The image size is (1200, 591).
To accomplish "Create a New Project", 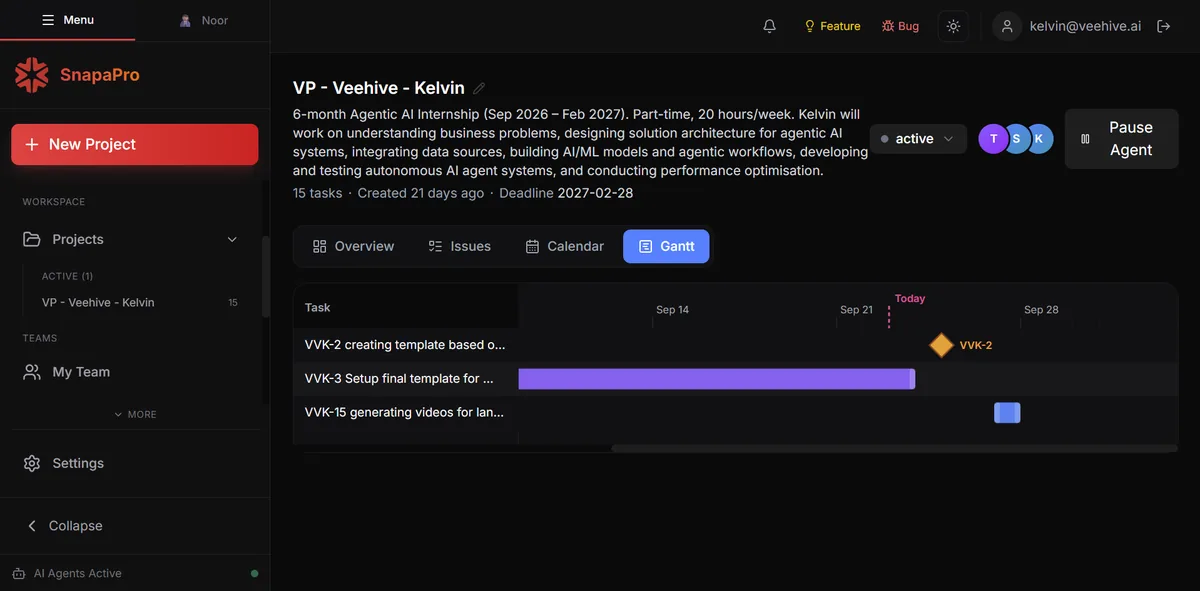I will [x=135, y=144].
